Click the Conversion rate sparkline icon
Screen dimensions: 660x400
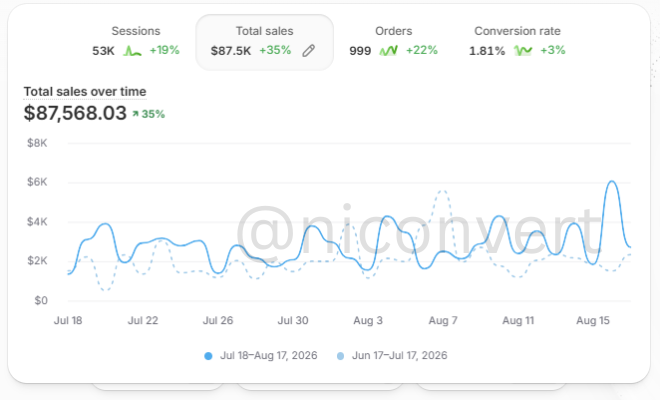click(x=523, y=51)
